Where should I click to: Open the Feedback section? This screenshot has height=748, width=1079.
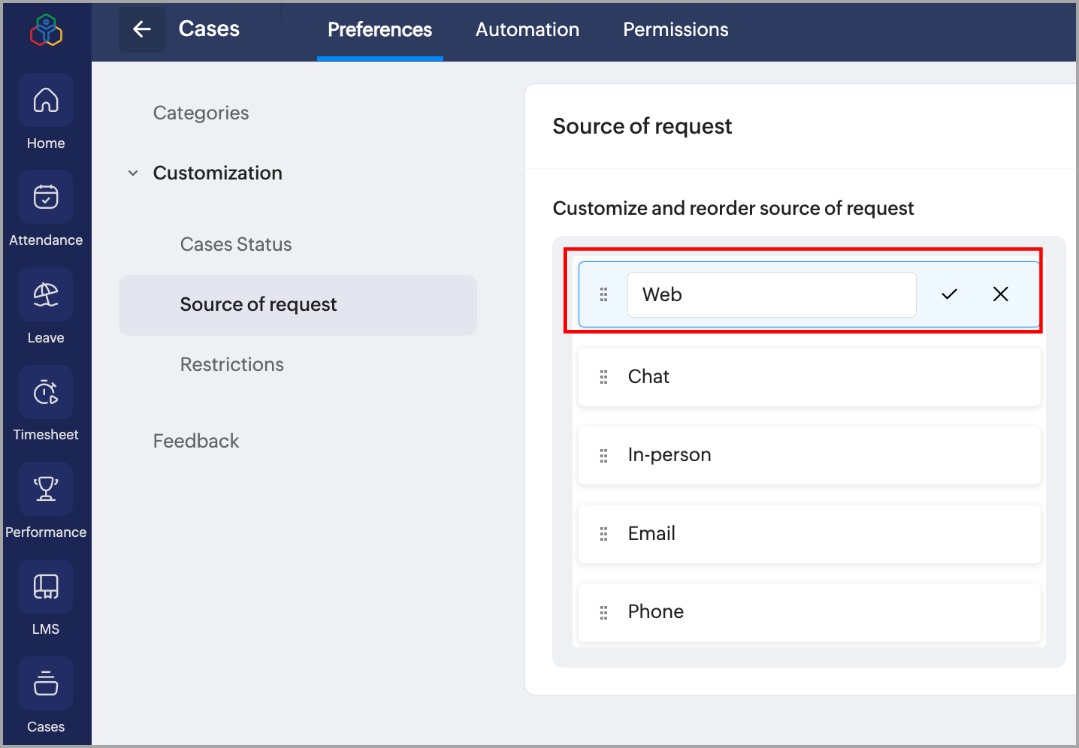coord(196,441)
